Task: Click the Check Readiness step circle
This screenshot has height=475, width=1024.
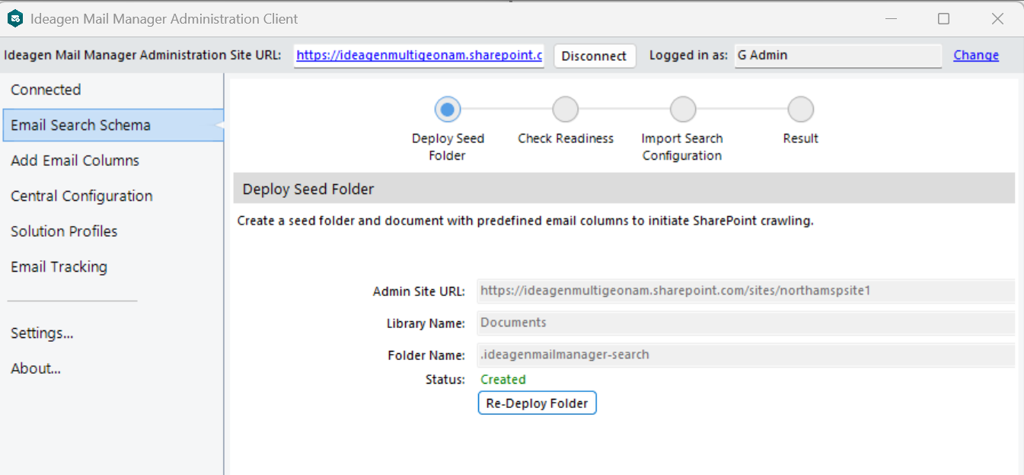Action: tap(565, 110)
